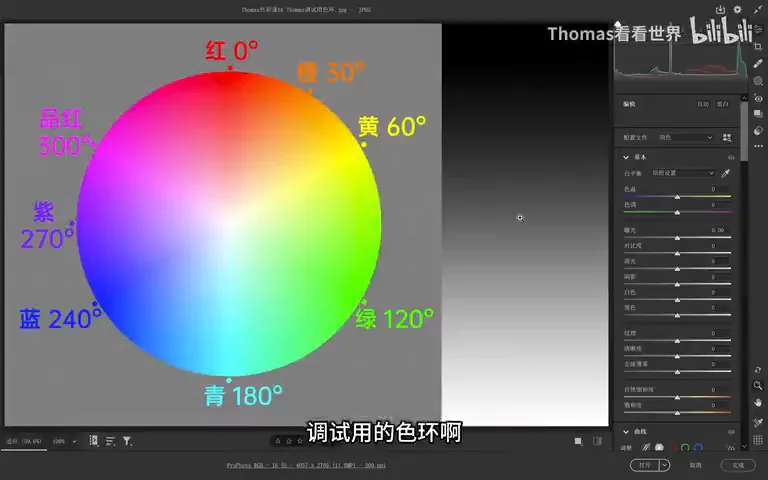Select the Crop tool
This screenshot has height=480, width=768.
758,47
